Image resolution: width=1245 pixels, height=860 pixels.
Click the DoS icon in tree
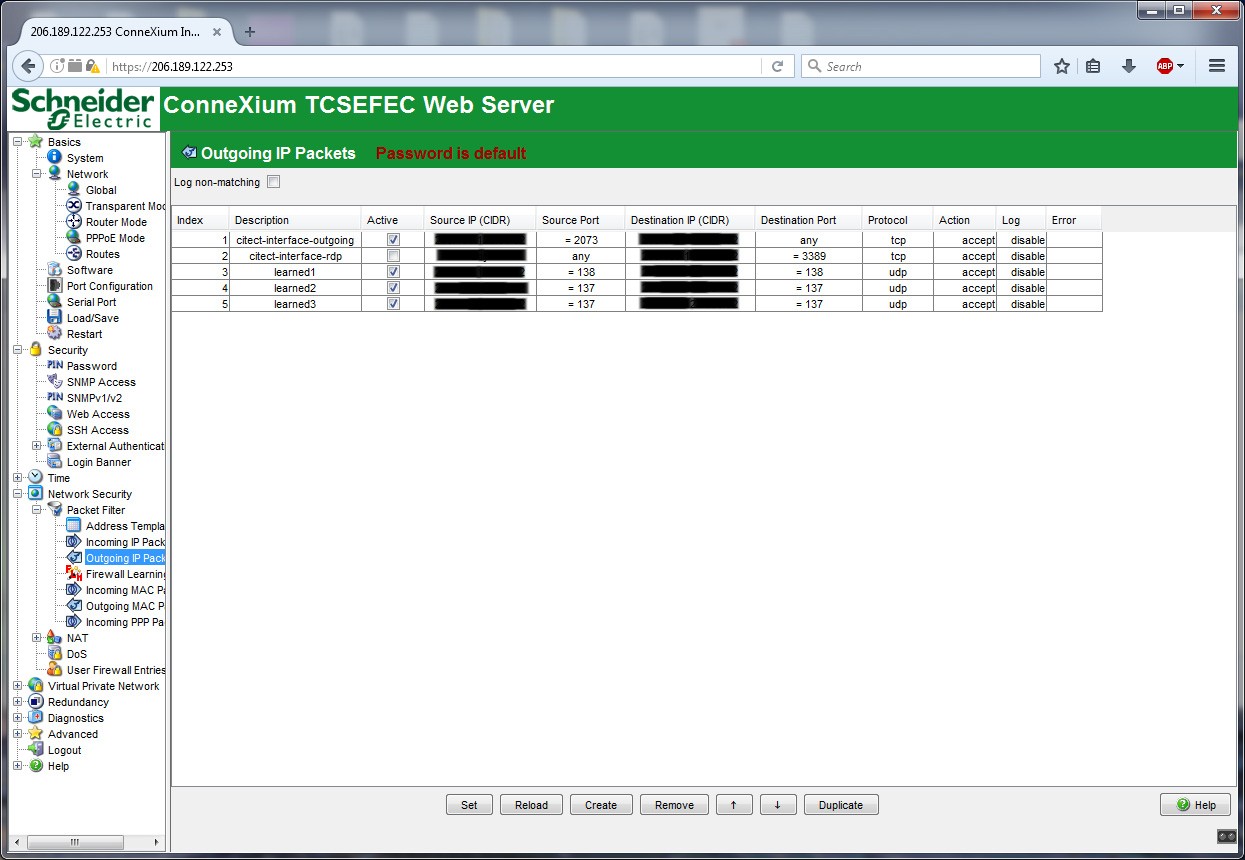point(55,654)
